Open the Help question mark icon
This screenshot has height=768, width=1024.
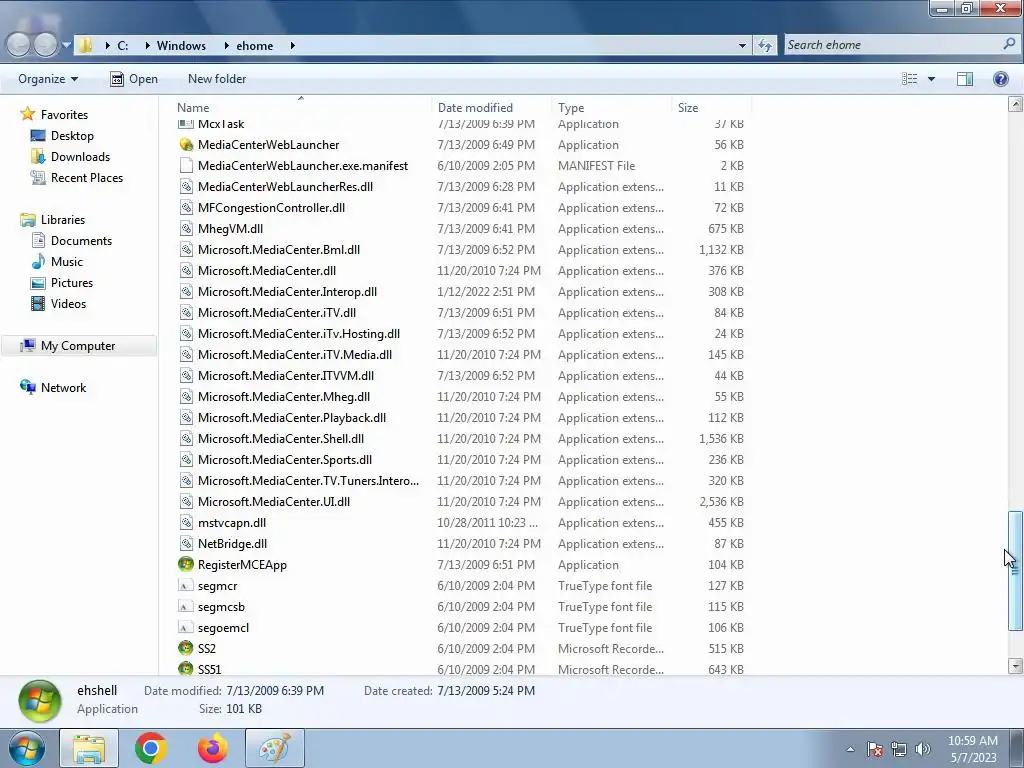click(x=1000, y=79)
